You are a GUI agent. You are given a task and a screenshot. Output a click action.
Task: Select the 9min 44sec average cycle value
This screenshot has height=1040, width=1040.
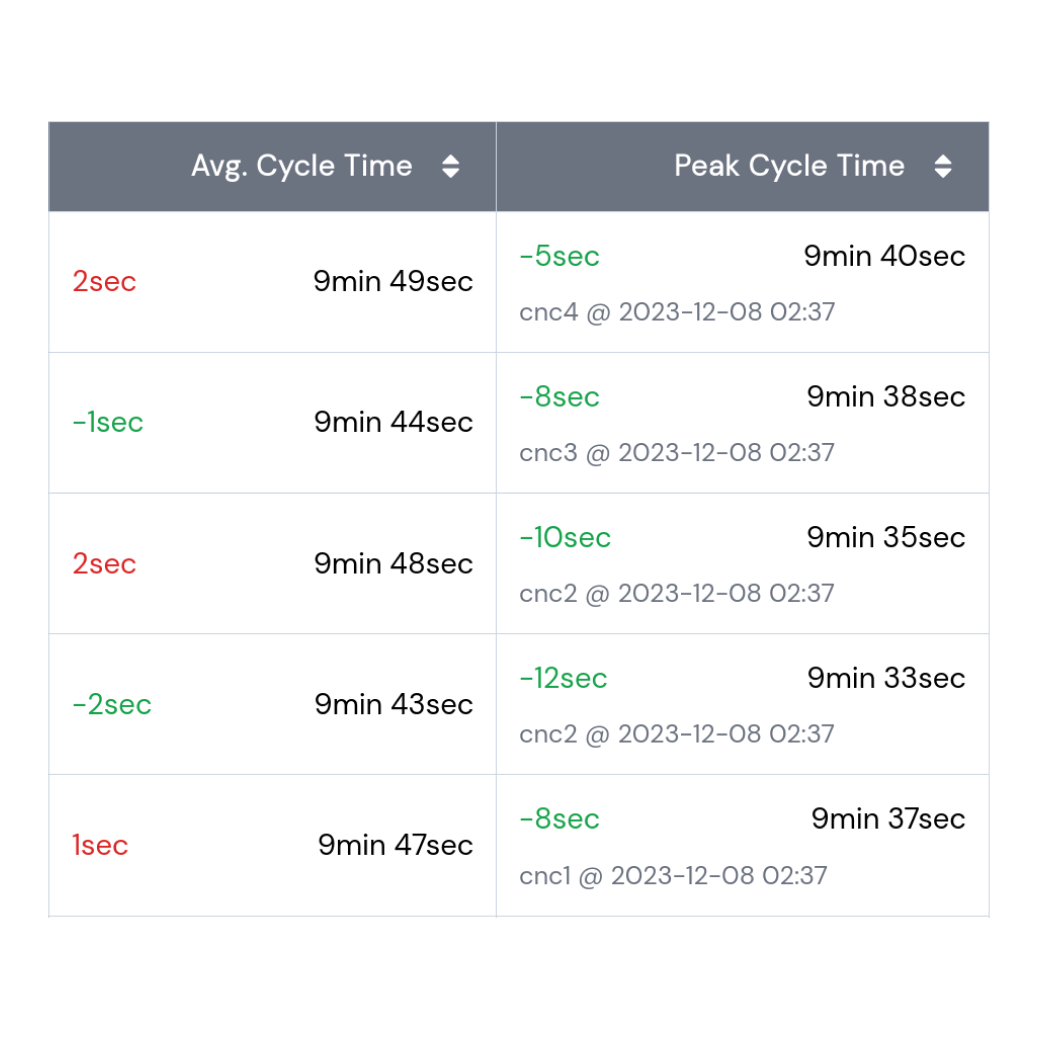393,422
